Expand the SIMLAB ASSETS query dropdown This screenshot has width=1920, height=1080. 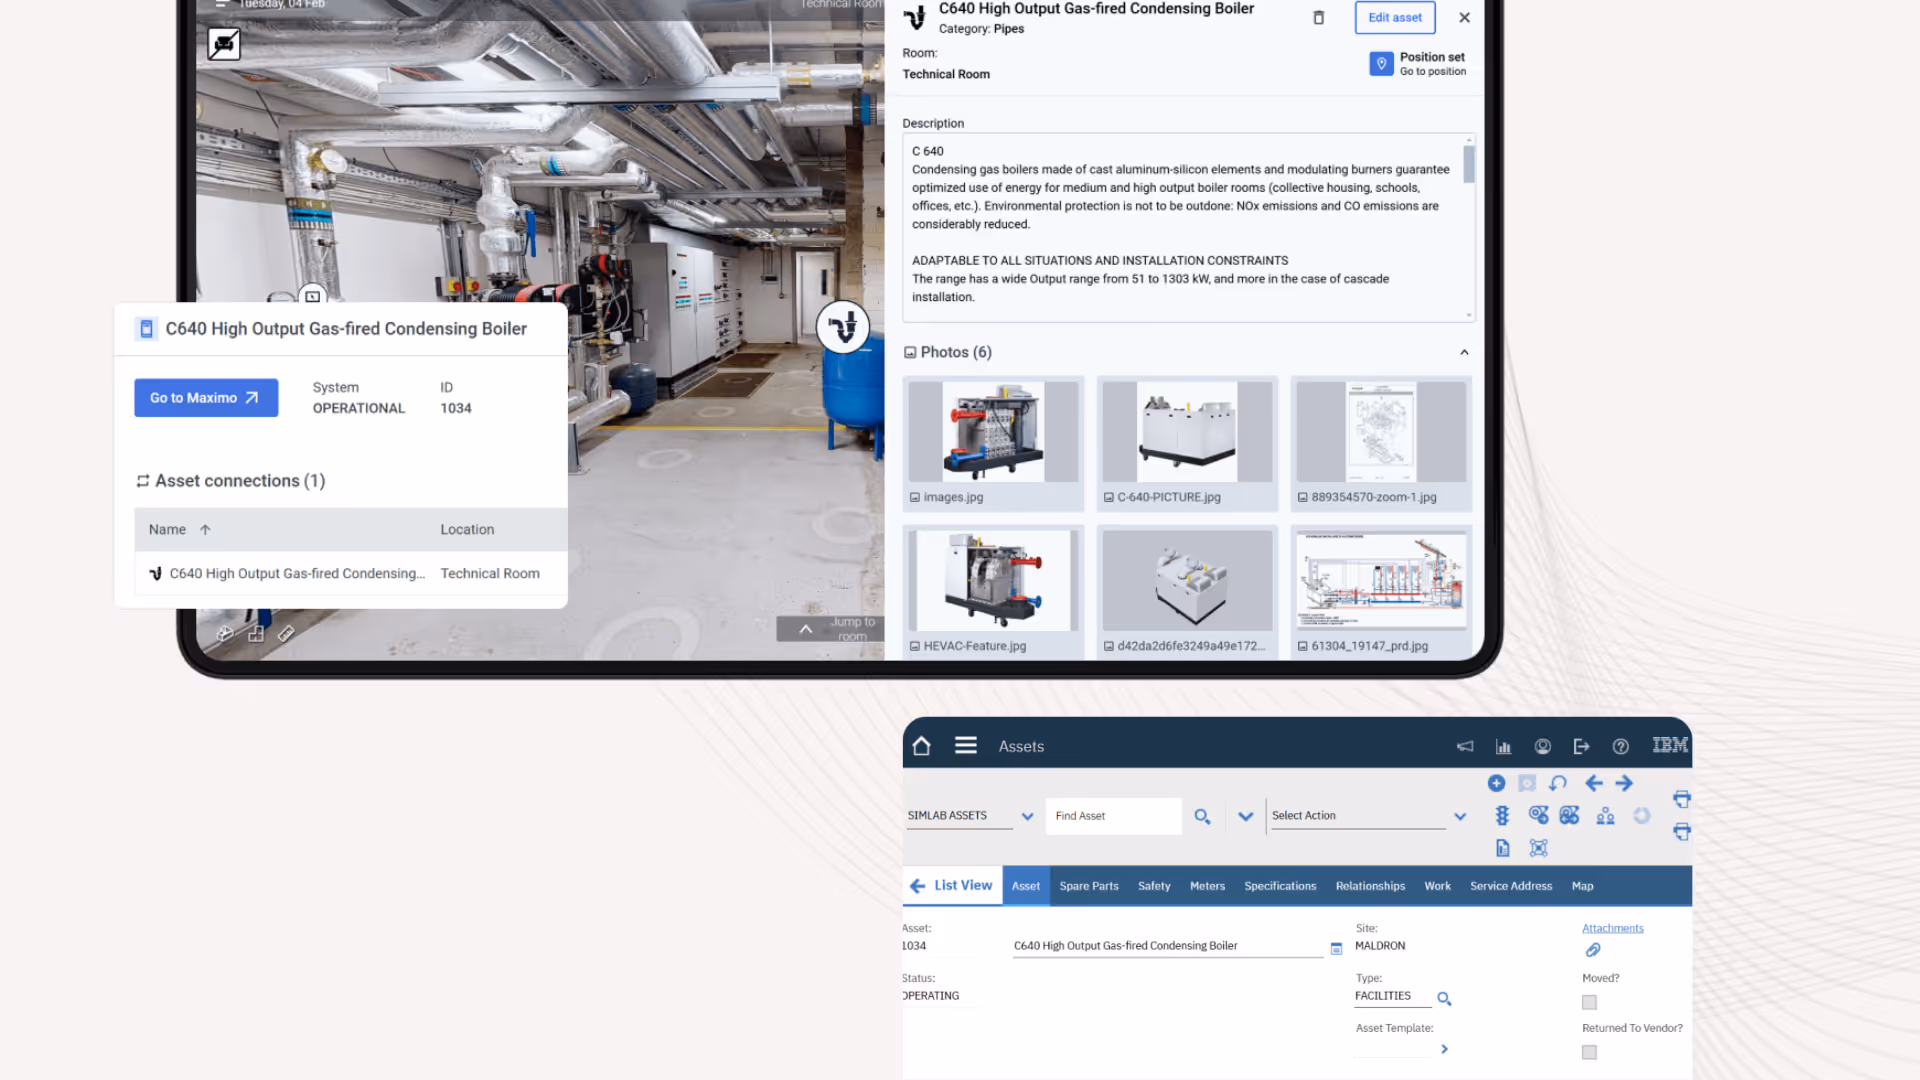pyautogui.click(x=1027, y=817)
